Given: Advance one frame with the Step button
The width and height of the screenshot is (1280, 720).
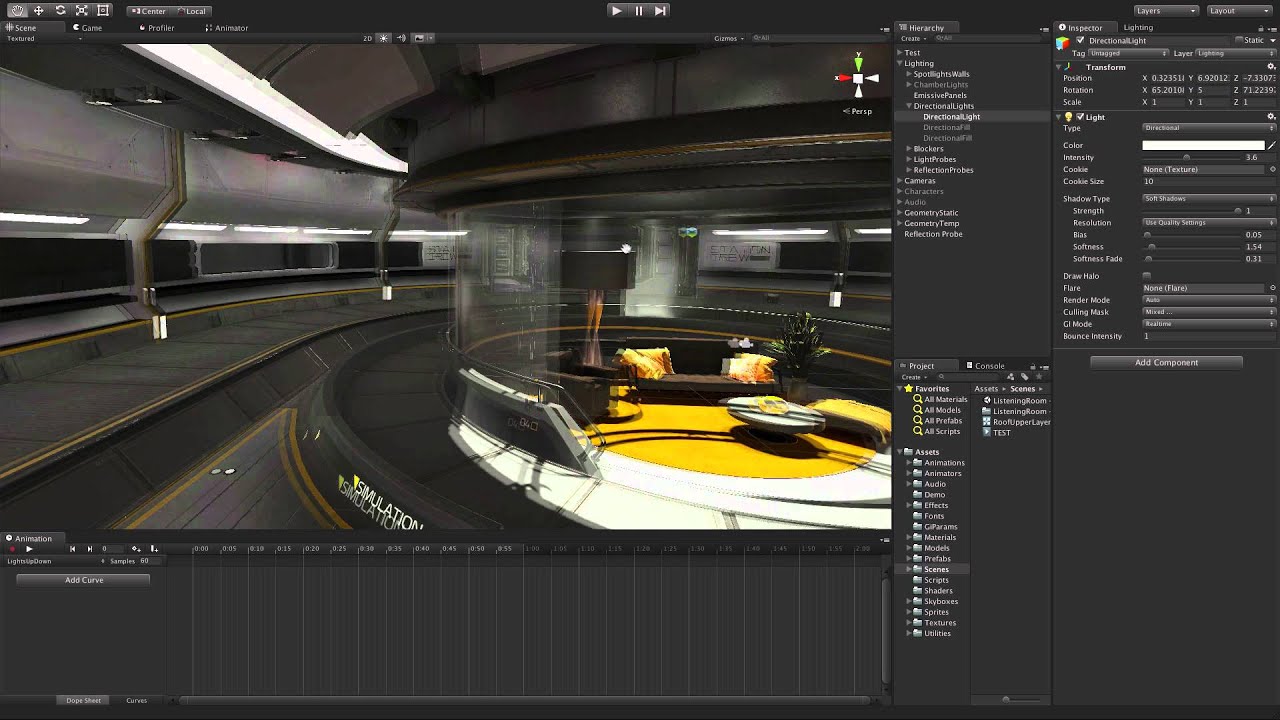Looking at the screenshot, I should pyautogui.click(x=660, y=10).
